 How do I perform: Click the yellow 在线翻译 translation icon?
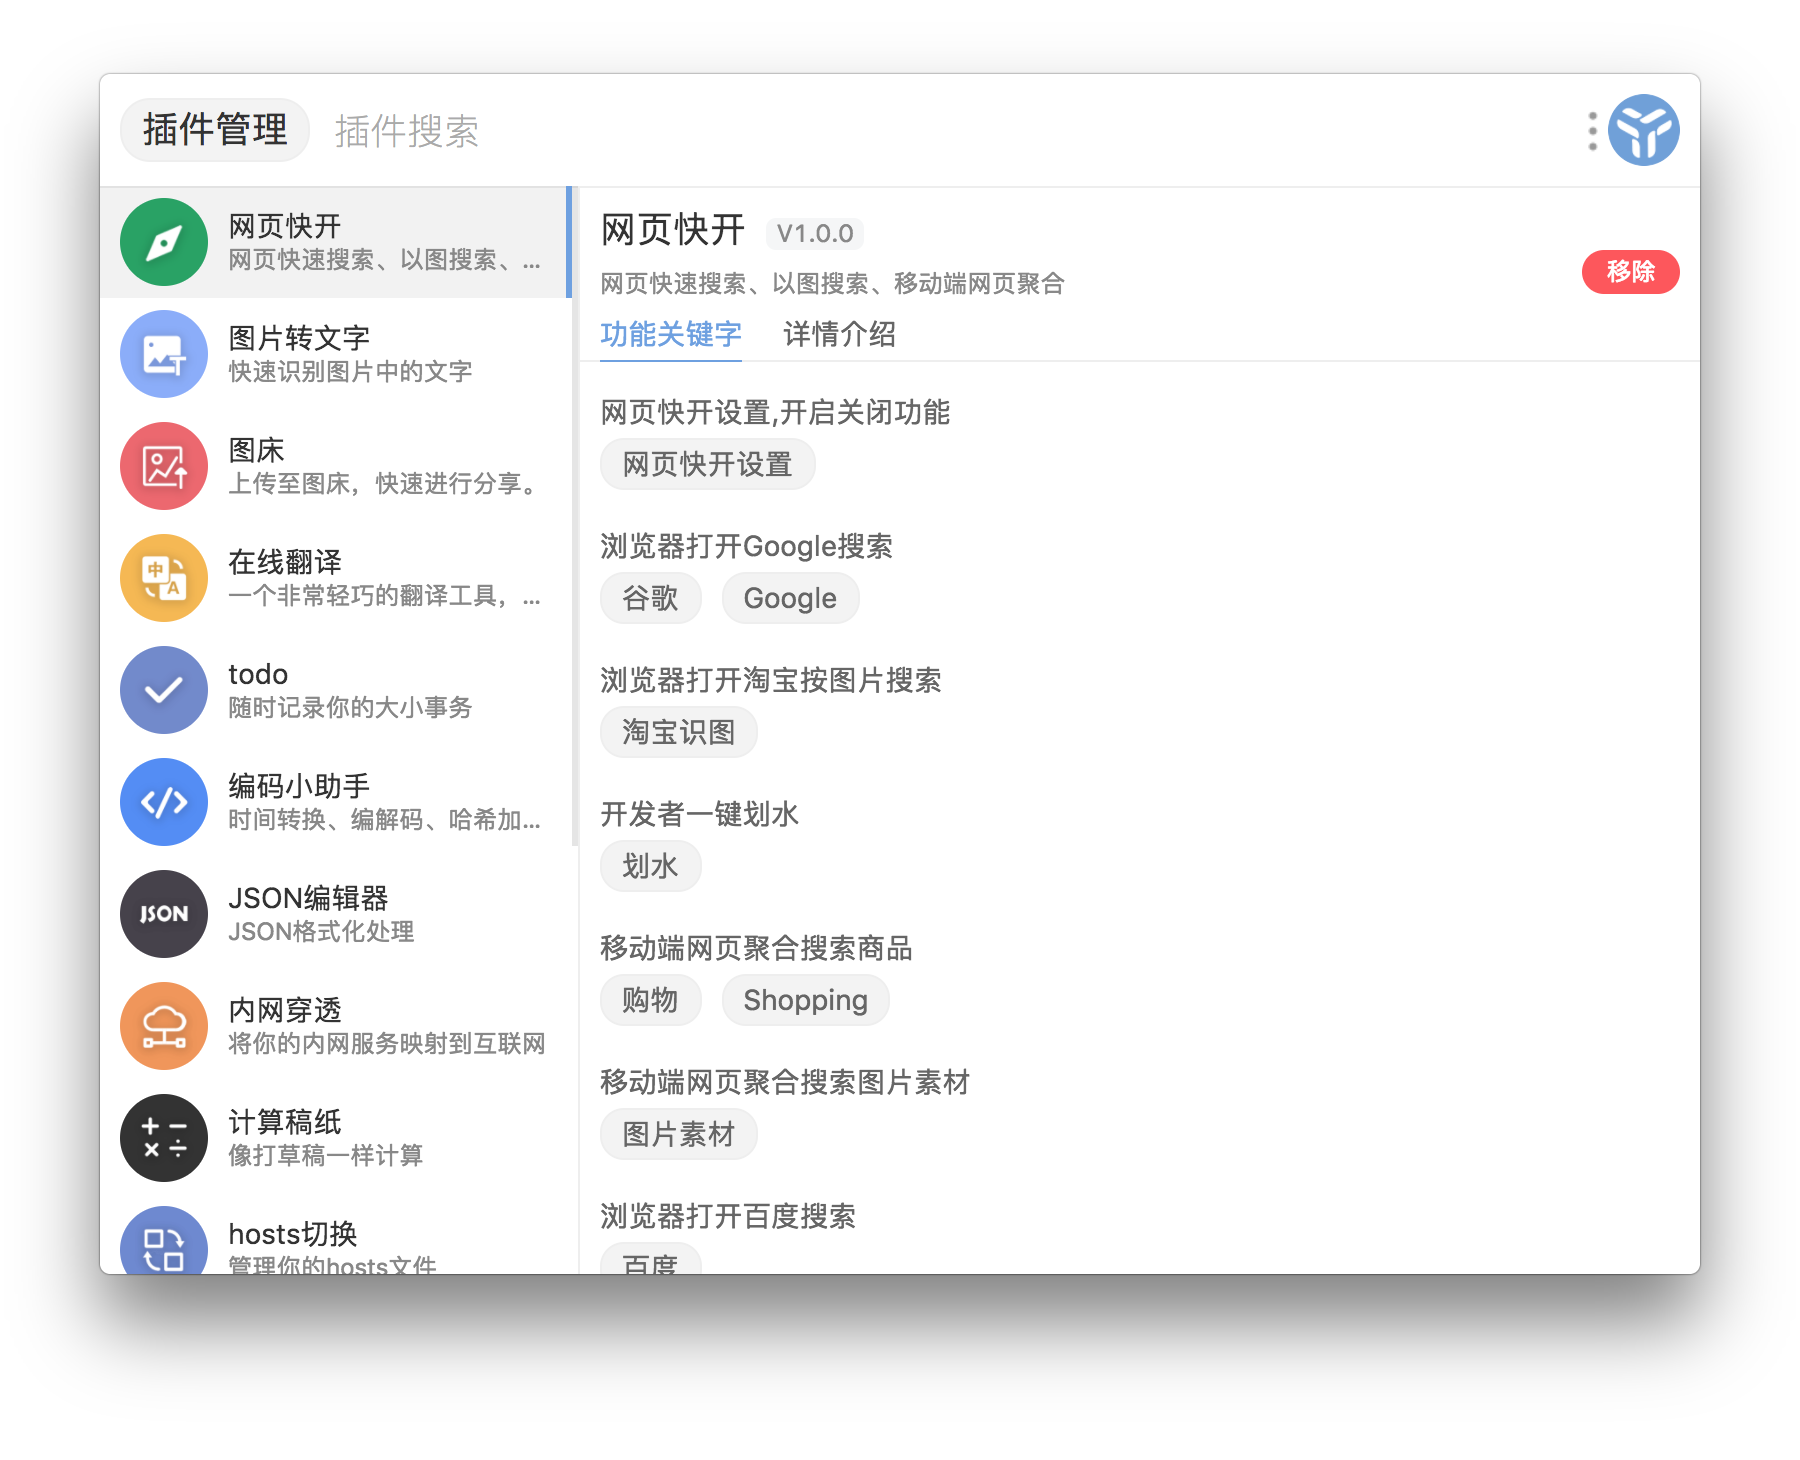click(x=164, y=578)
